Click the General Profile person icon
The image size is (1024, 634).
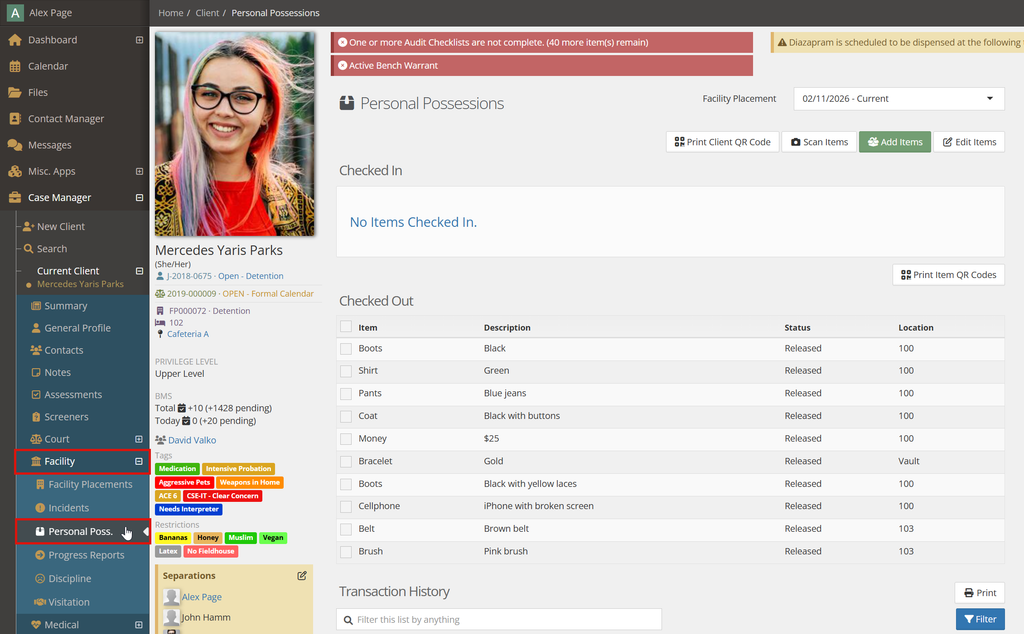point(36,328)
